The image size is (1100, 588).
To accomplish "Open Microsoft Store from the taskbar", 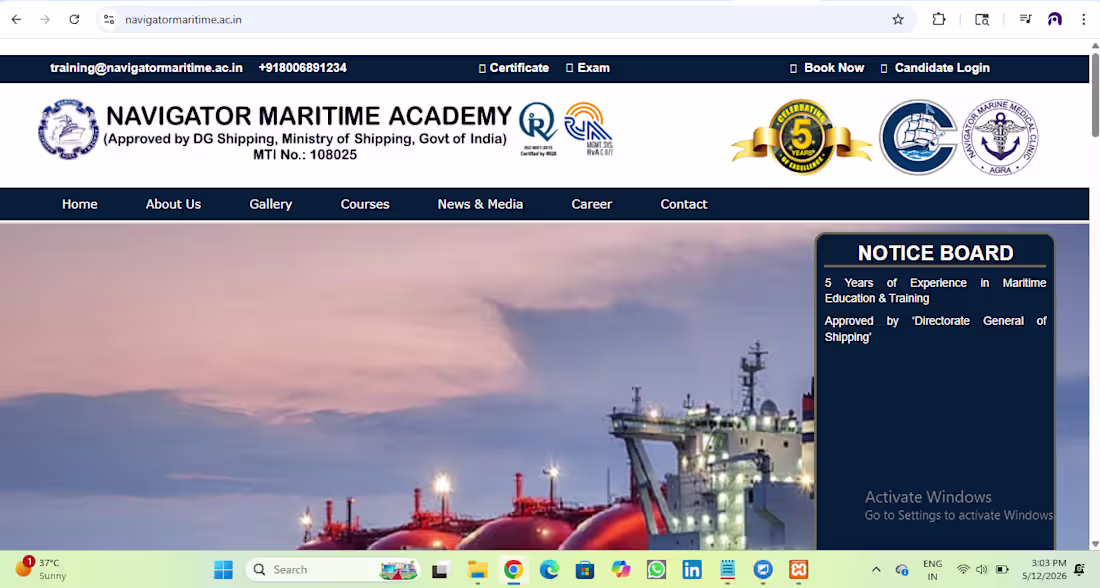I will (x=584, y=570).
